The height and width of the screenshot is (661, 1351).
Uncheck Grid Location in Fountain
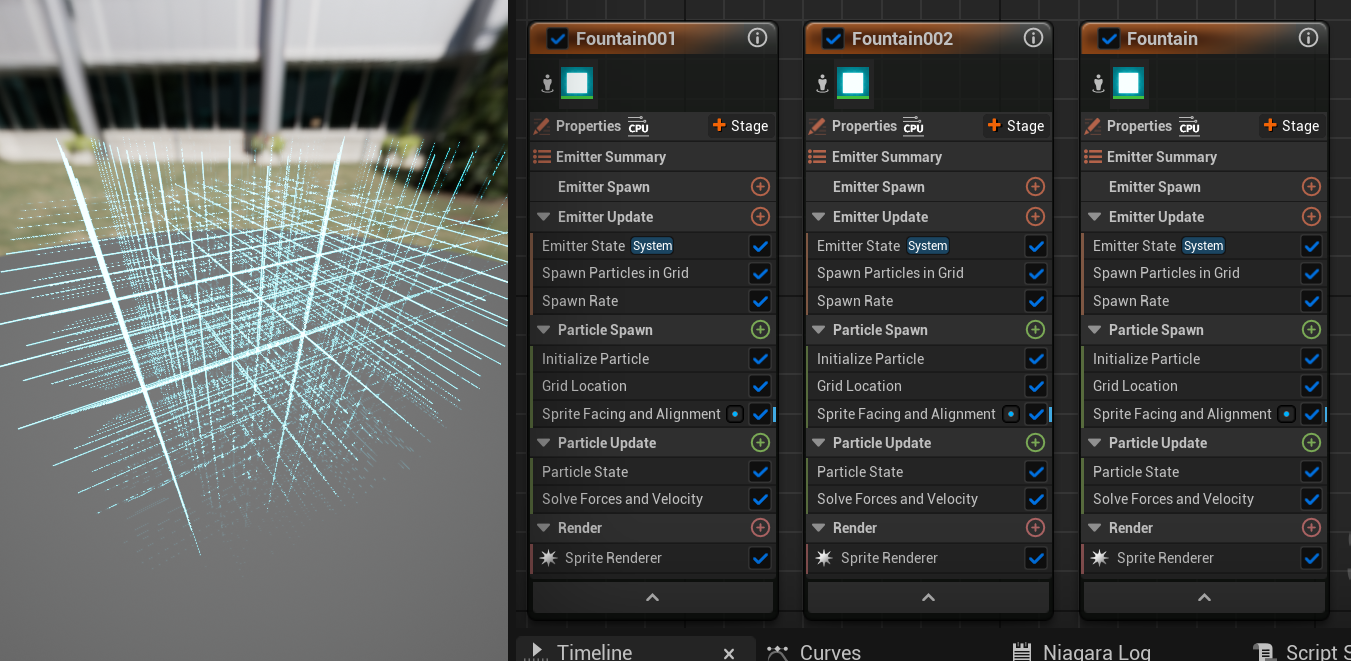1311,386
